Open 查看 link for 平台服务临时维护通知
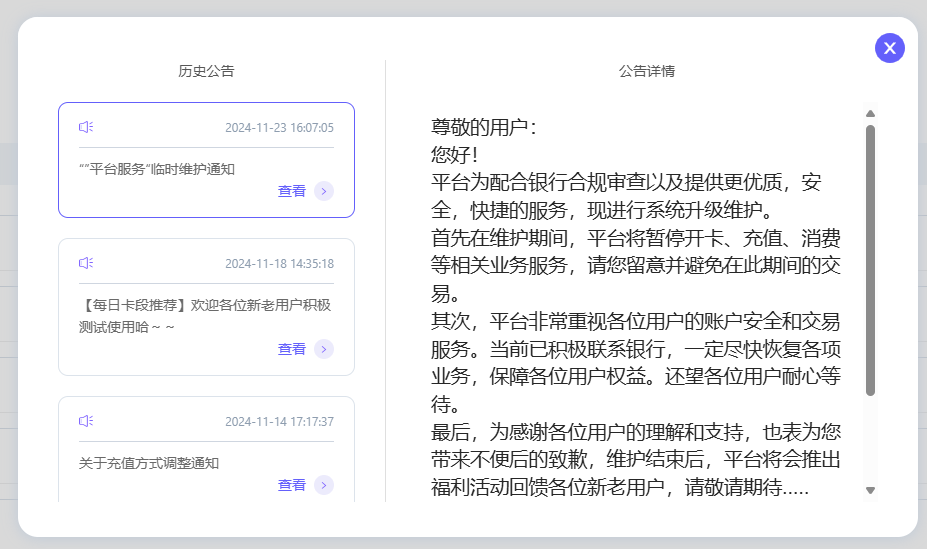 [291, 191]
